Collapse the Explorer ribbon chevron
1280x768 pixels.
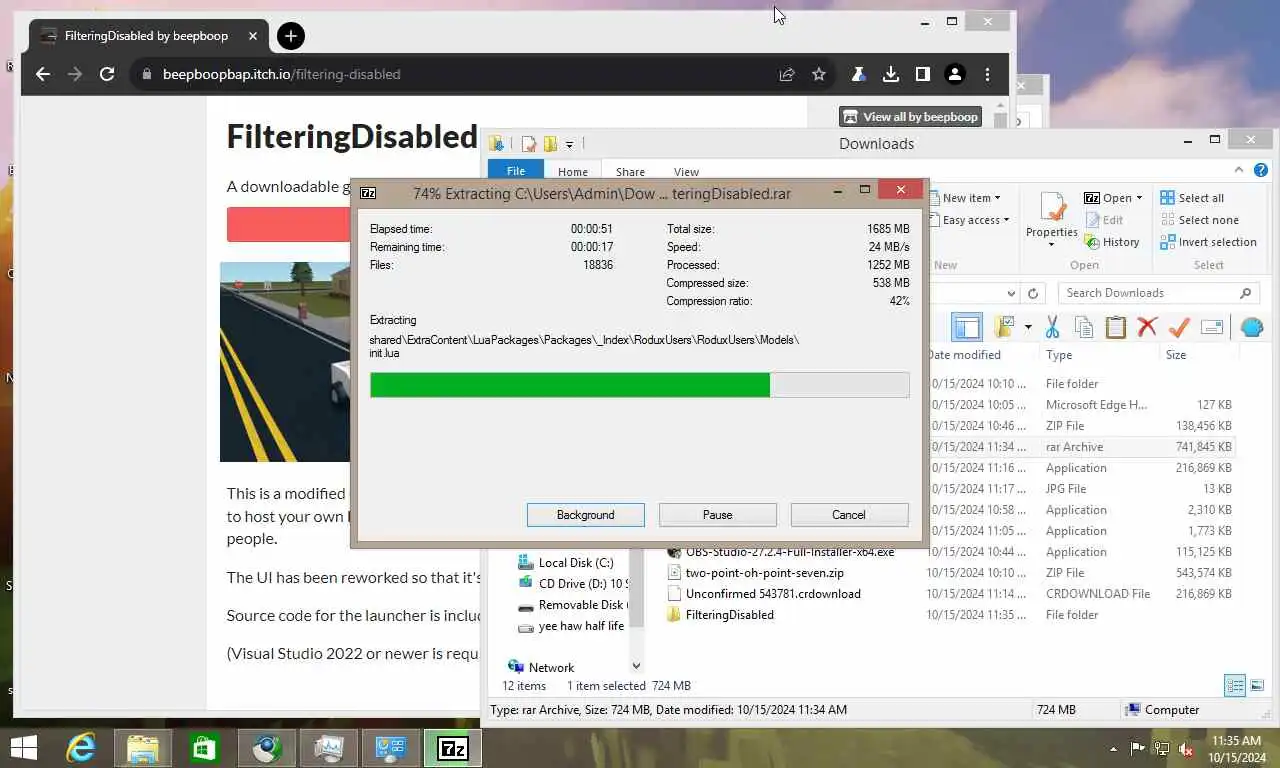coord(1239,170)
